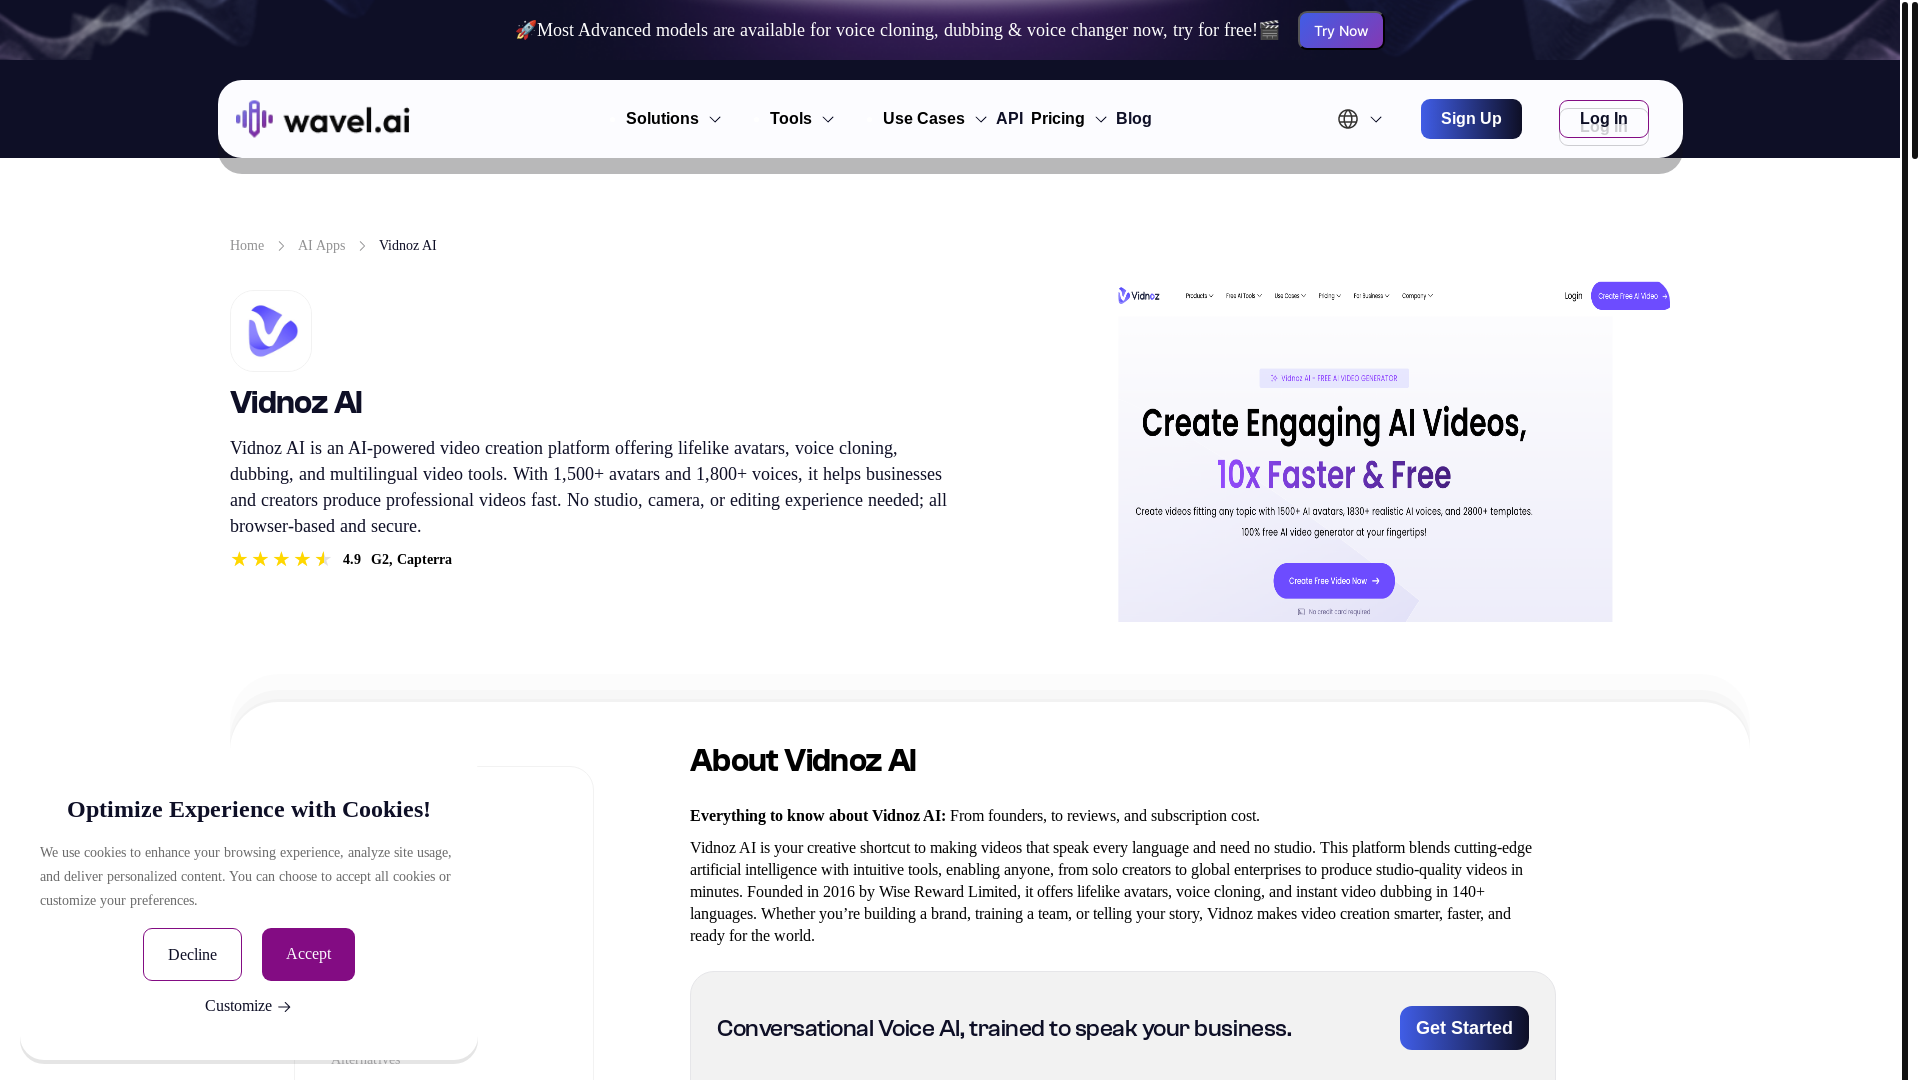Open the Pricing menu item
The height and width of the screenshot is (1080, 1920).
(x=1058, y=119)
